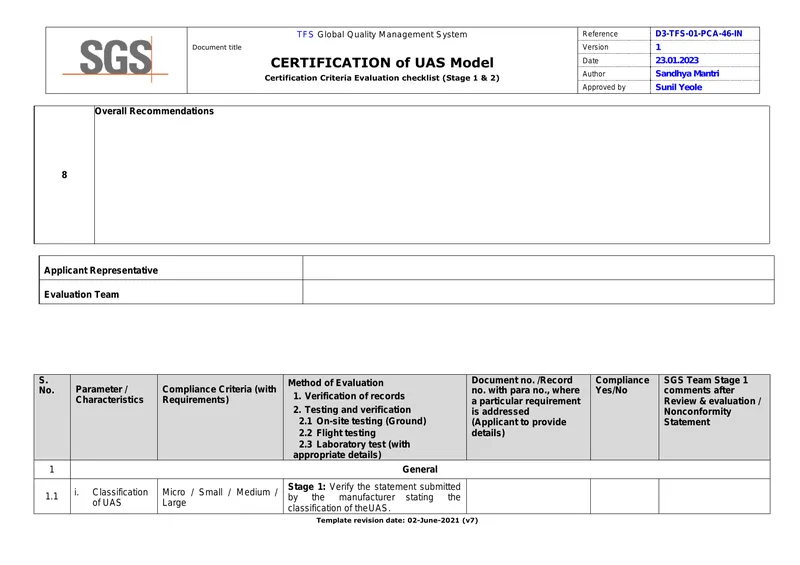
Task: Click the Template revision date footer text
Action: 397,521
